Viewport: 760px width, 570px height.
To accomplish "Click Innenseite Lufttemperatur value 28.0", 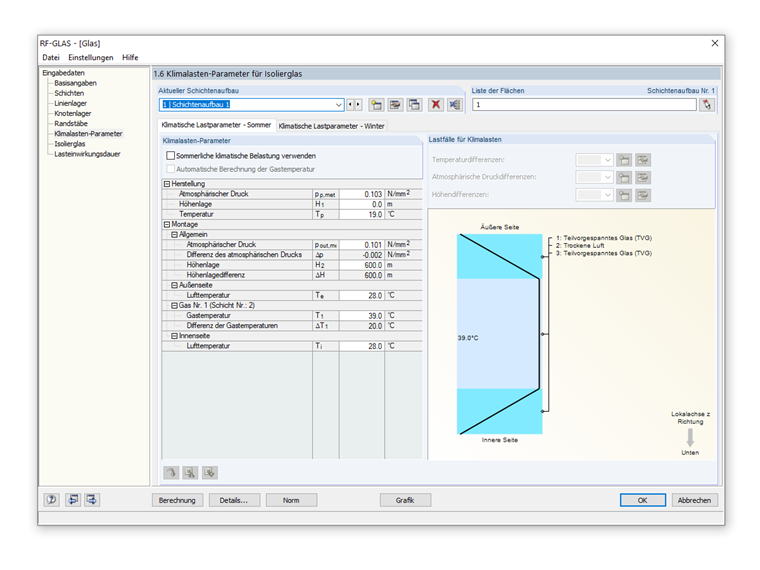I will coord(362,346).
